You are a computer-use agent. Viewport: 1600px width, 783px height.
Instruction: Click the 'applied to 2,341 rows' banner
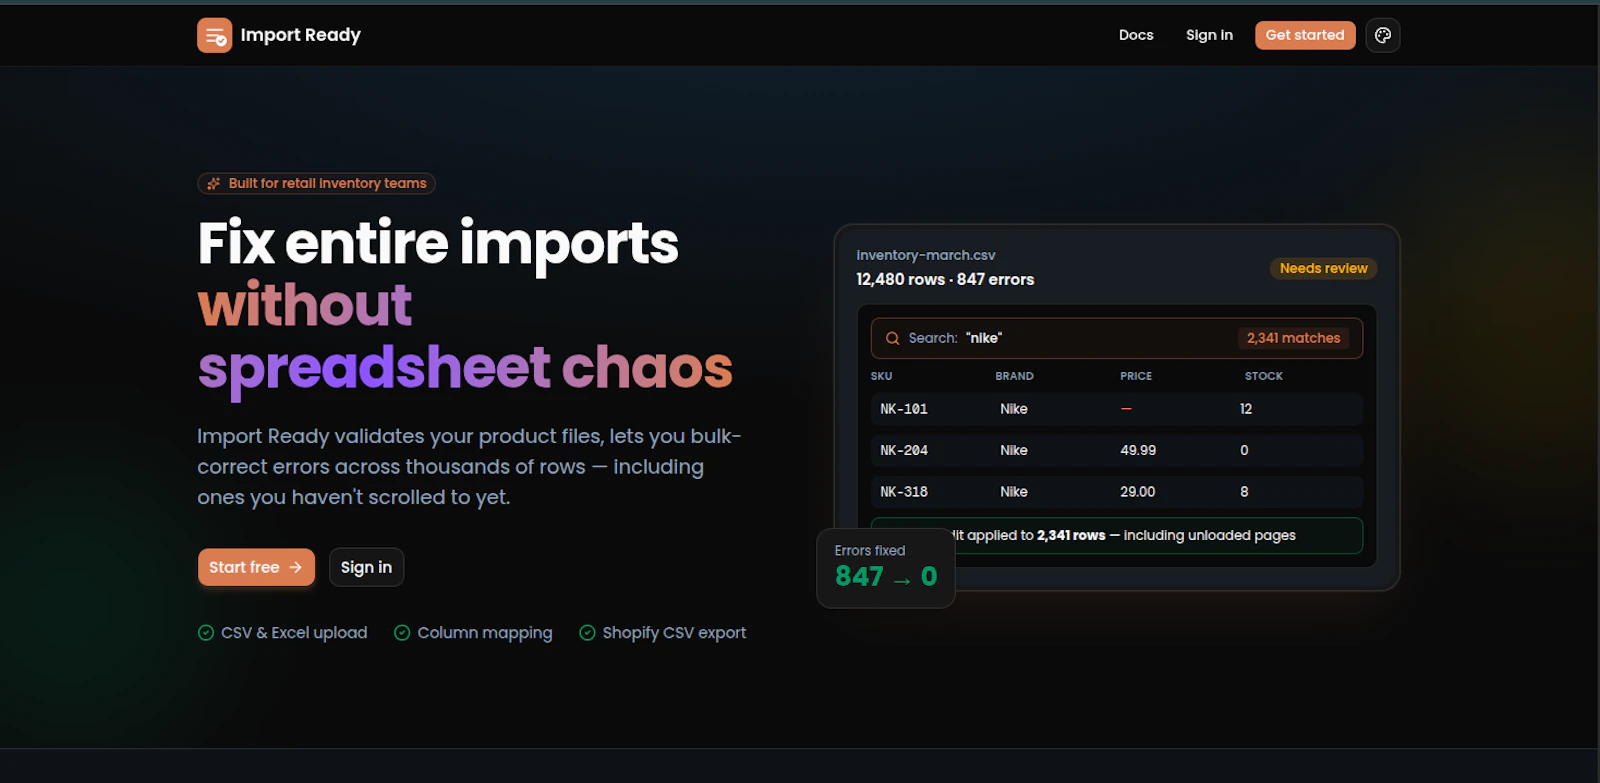(1116, 536)
